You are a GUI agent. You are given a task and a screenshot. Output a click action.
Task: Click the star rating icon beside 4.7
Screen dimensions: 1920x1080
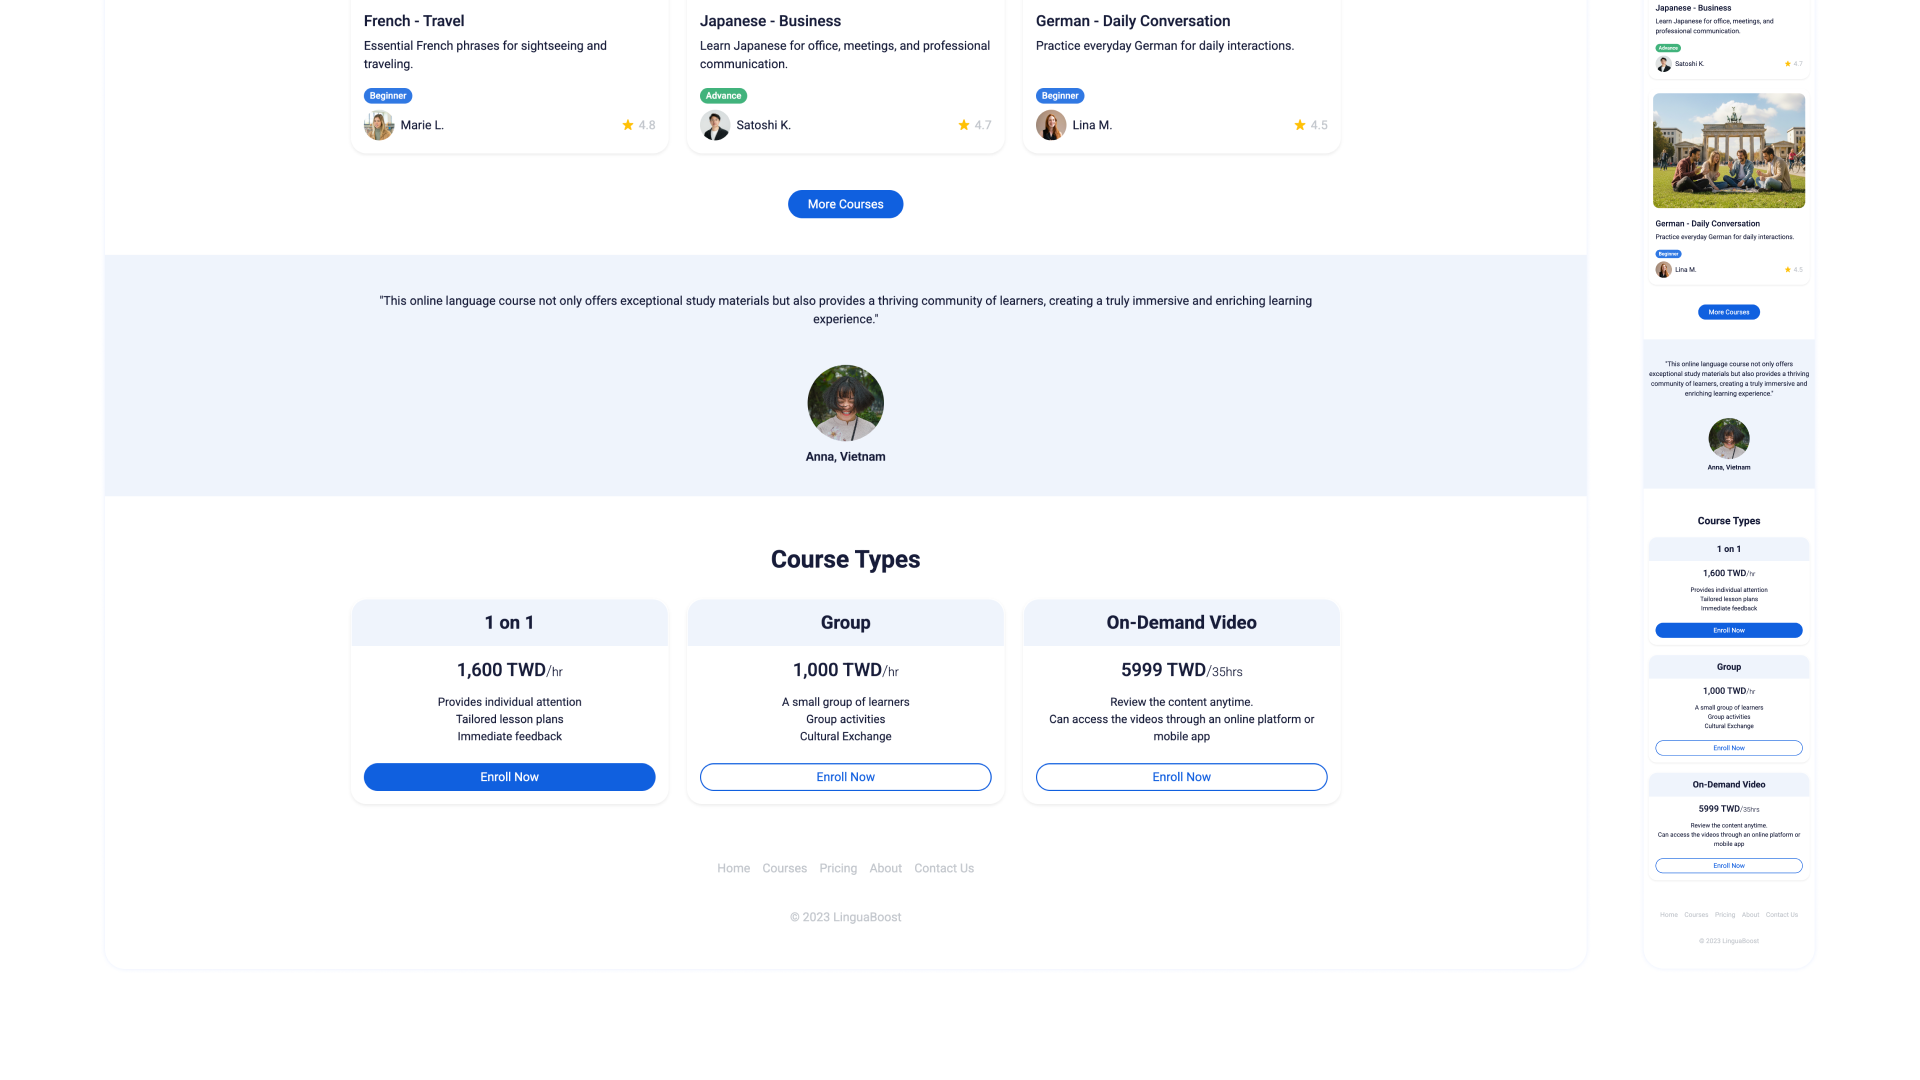(x=964, y=125)
